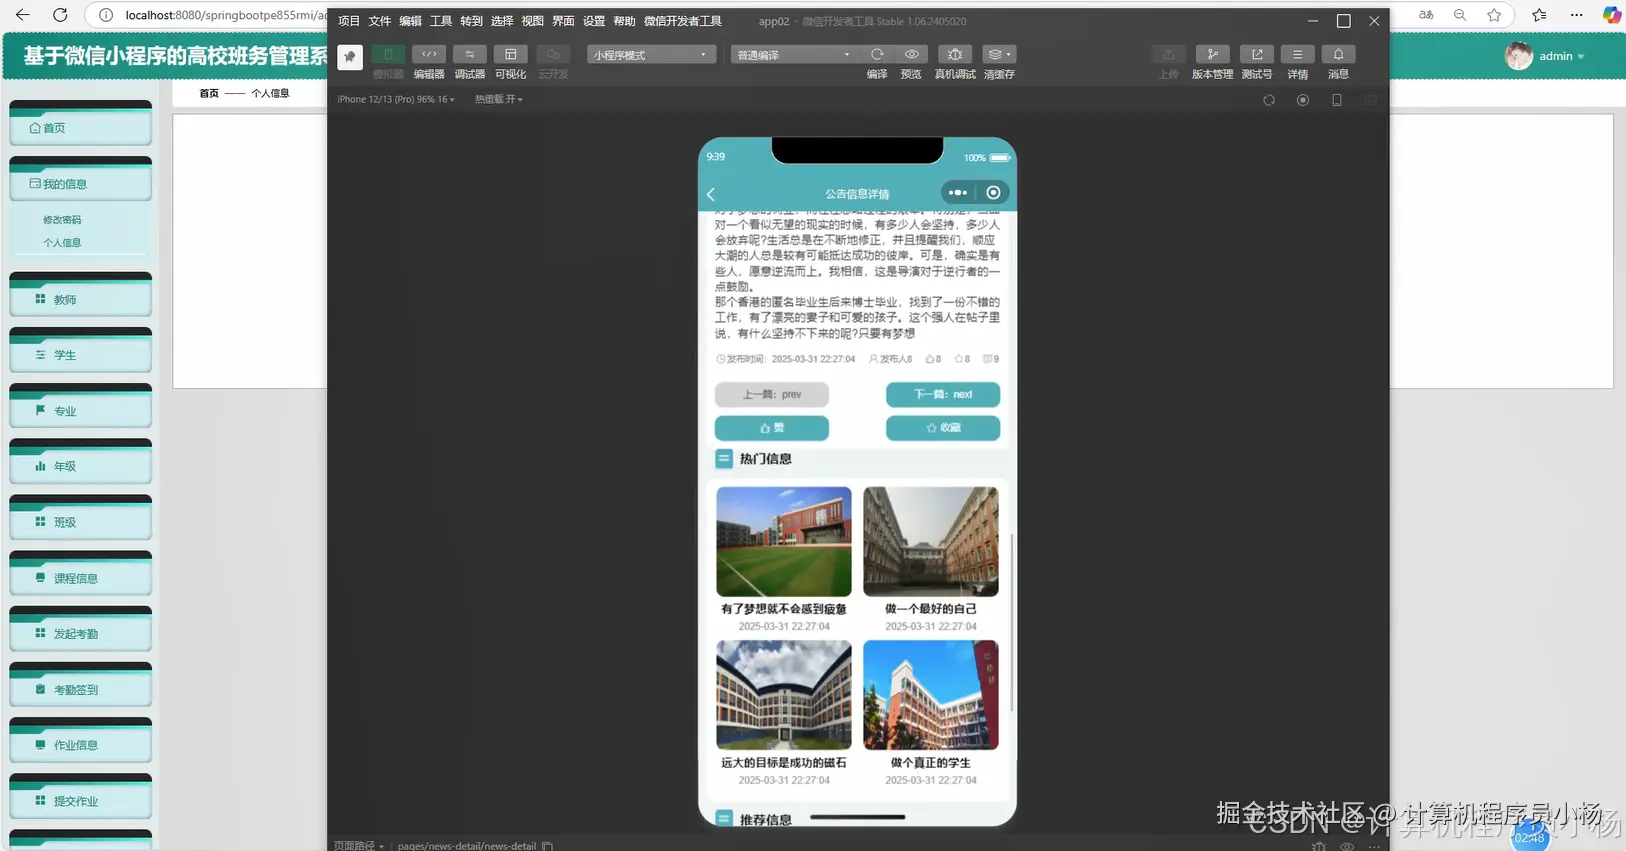Open thumbnail 做一个最好的自己
Viewport: 1626px width, 851px height.
click(x=931, y=542)
